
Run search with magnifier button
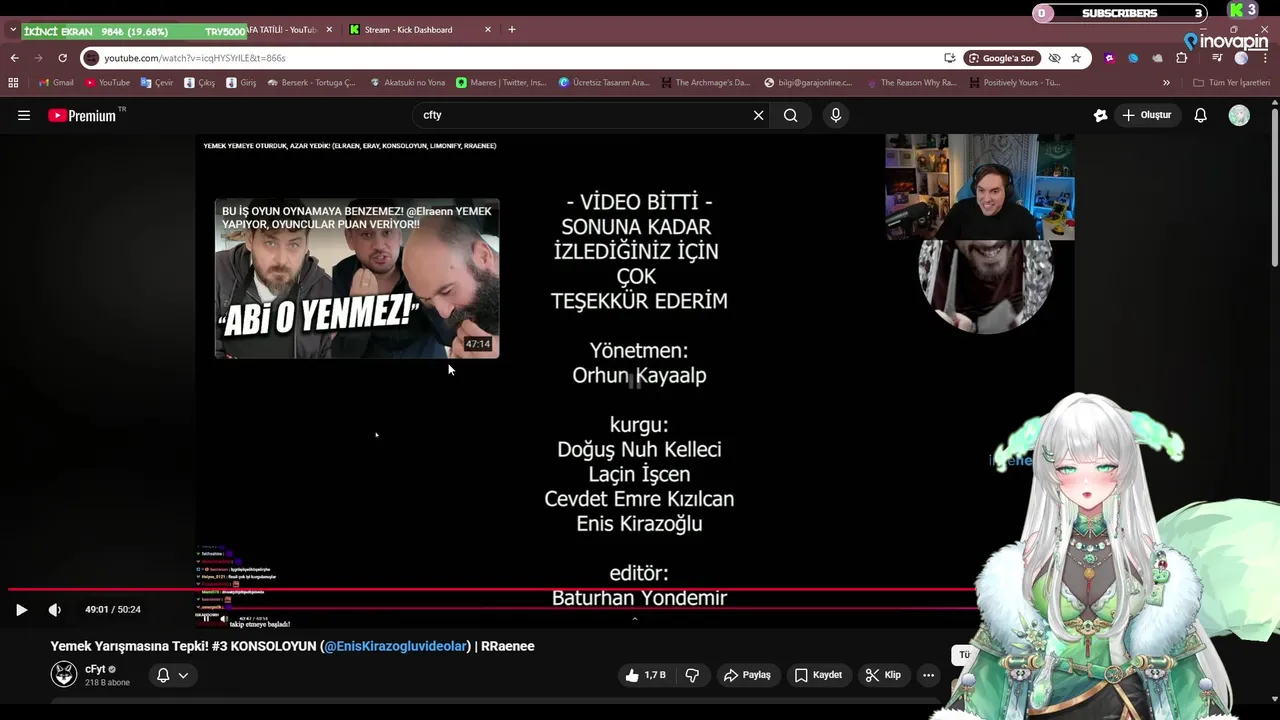coord(791,115)
